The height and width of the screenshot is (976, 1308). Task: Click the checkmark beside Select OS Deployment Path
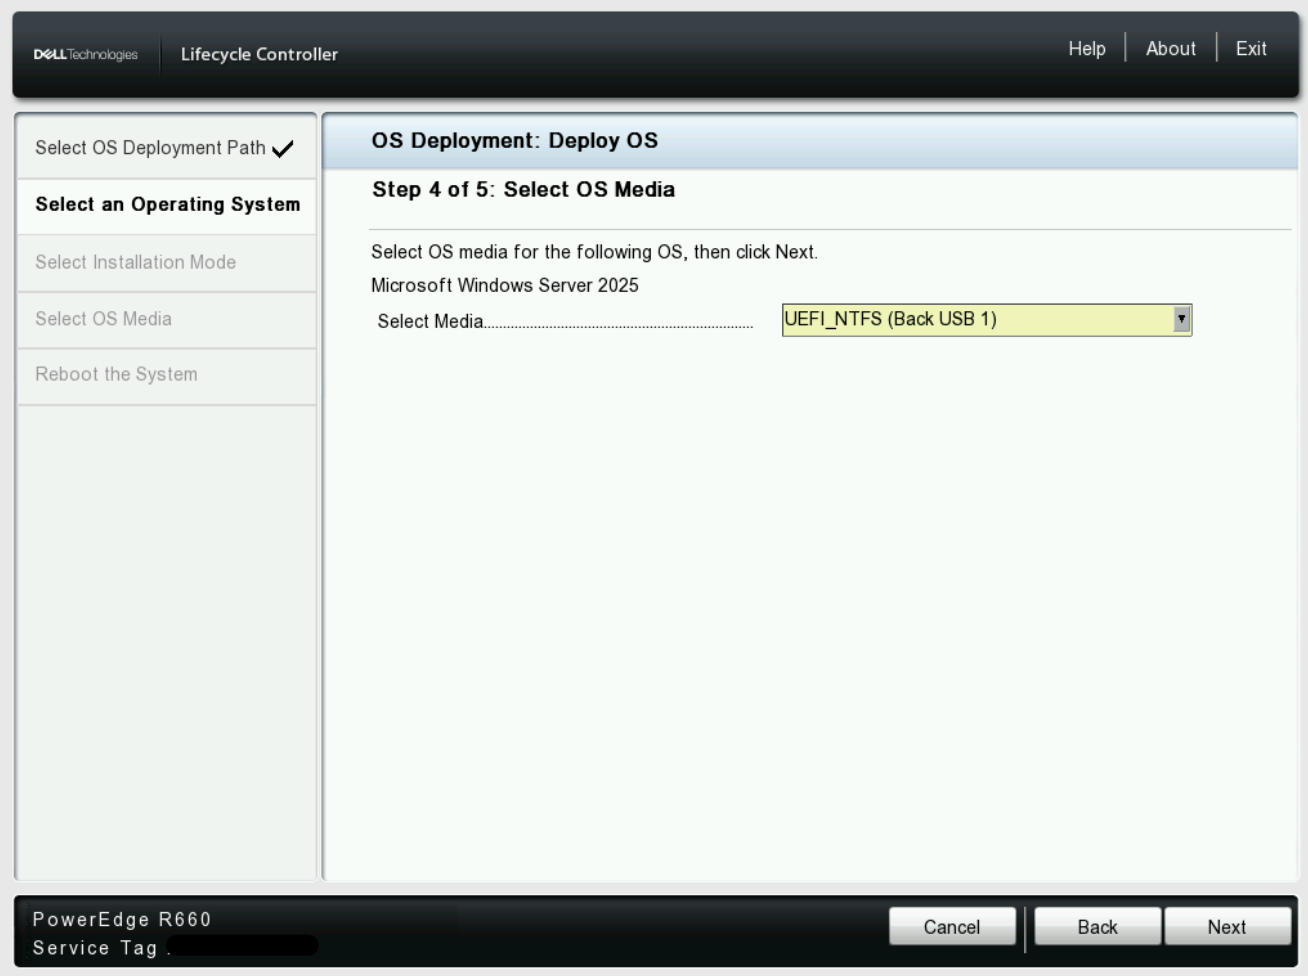click(283, 149)
